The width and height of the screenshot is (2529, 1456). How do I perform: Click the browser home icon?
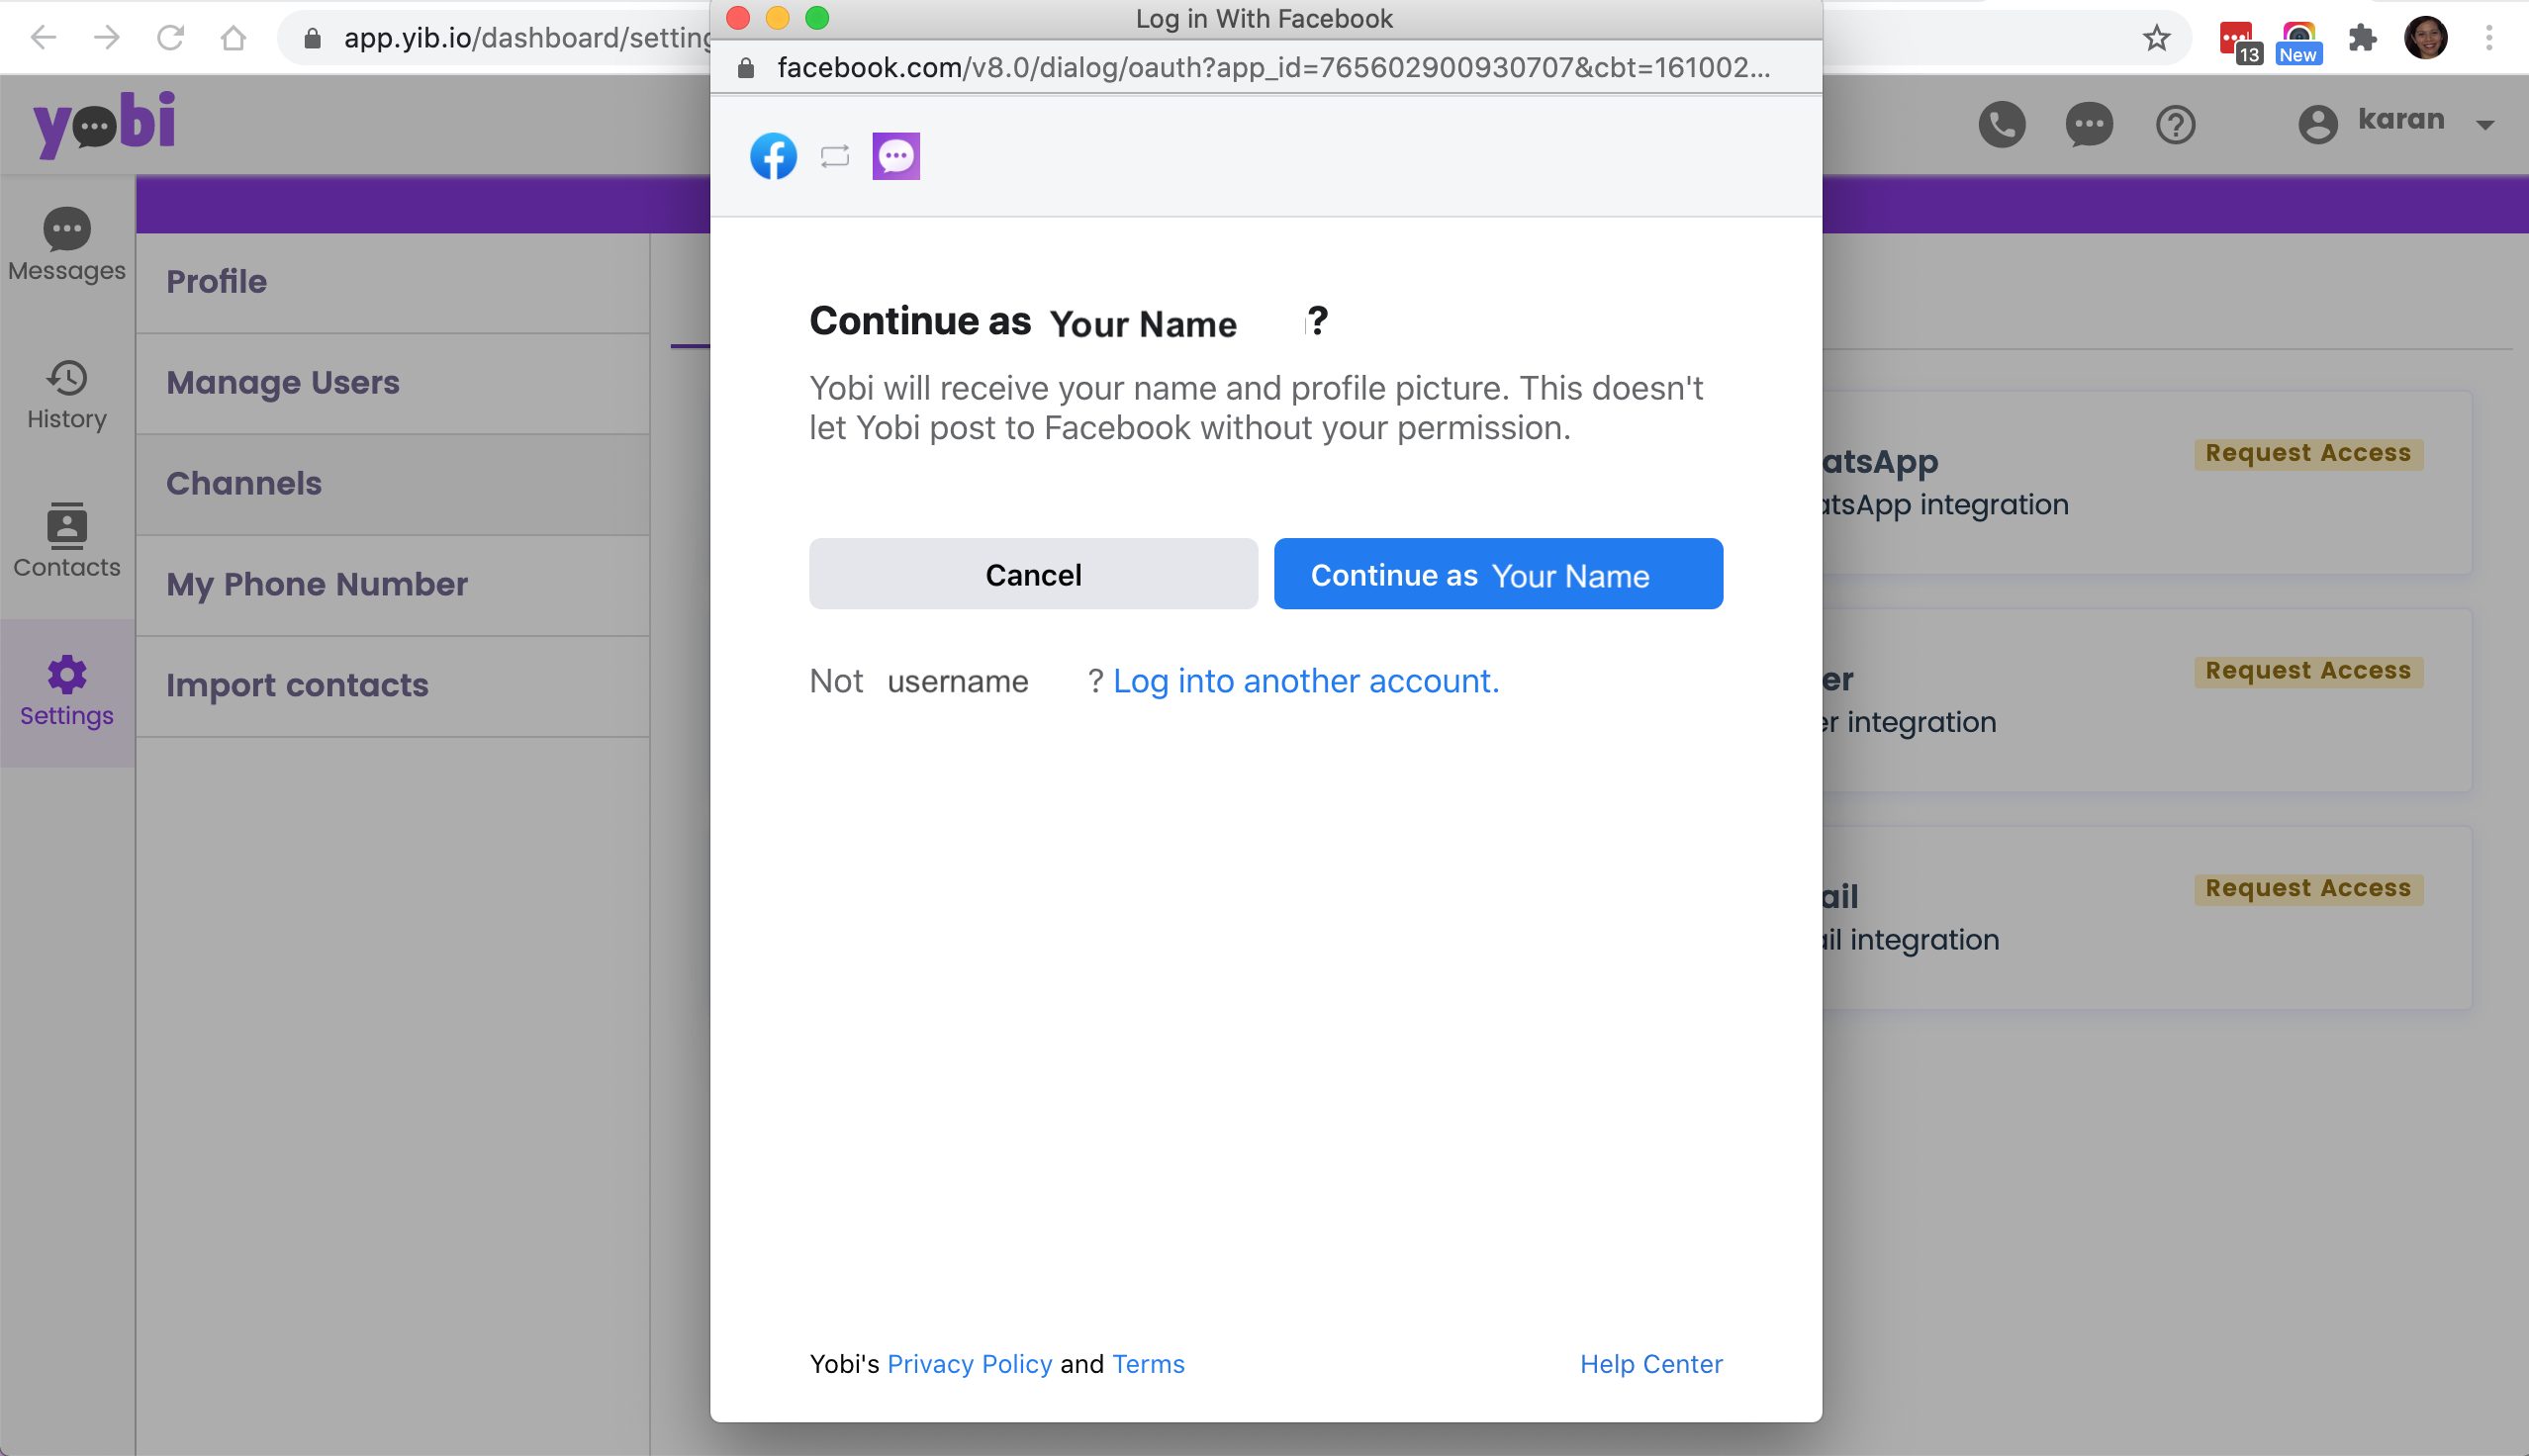(x=233, y=38)
